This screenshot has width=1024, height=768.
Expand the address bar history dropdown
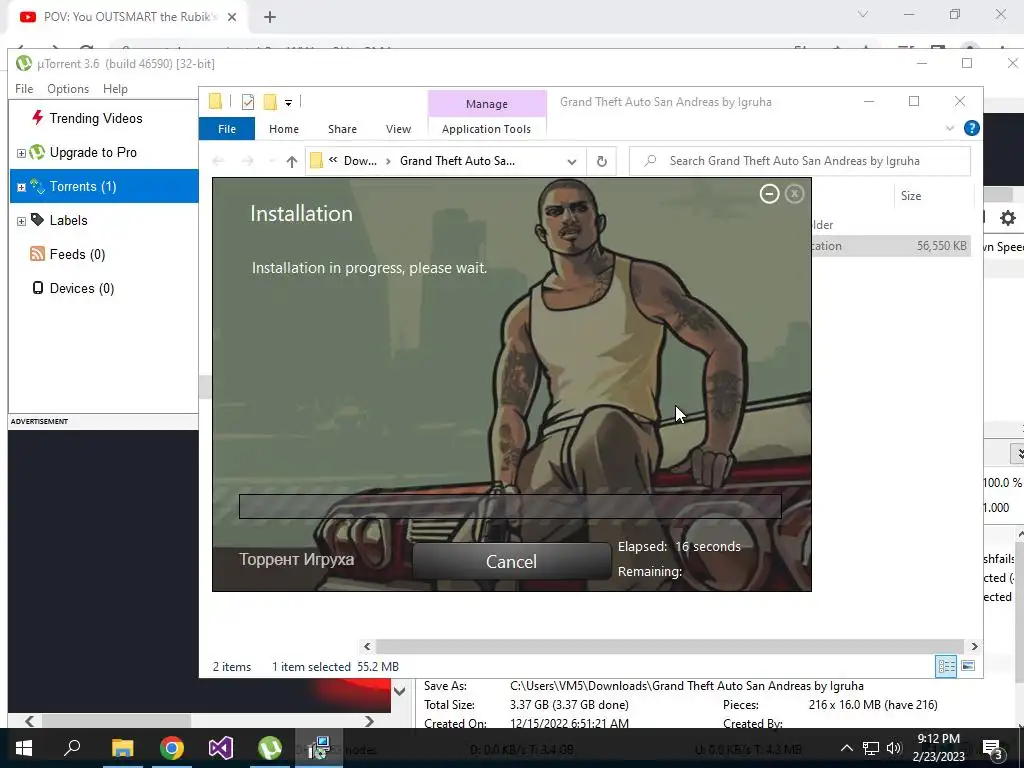571,161
